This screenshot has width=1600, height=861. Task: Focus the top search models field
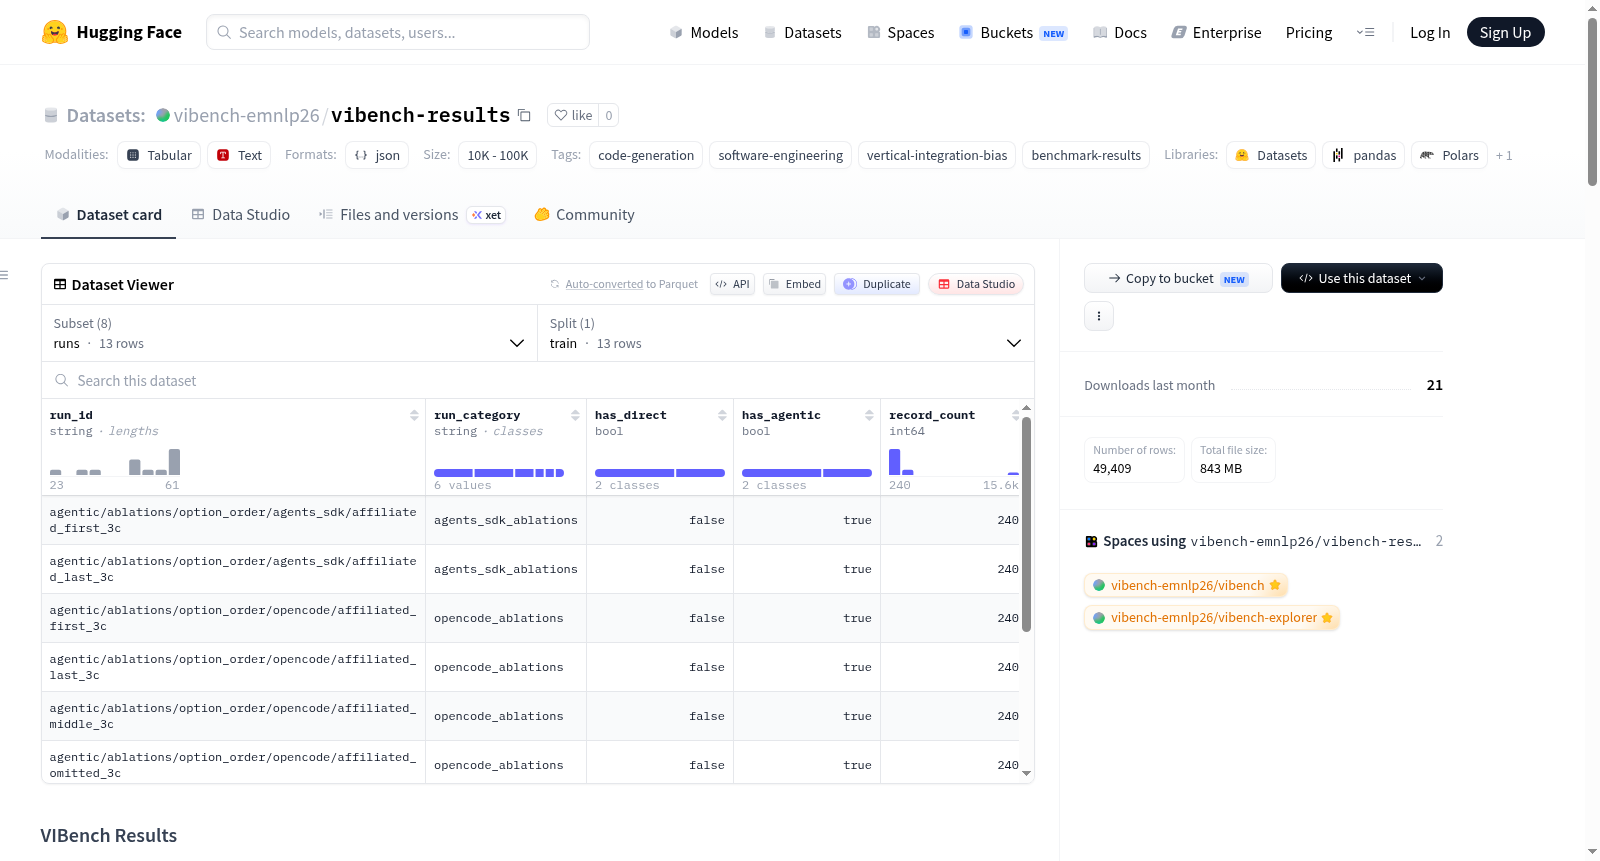(398, 32)
